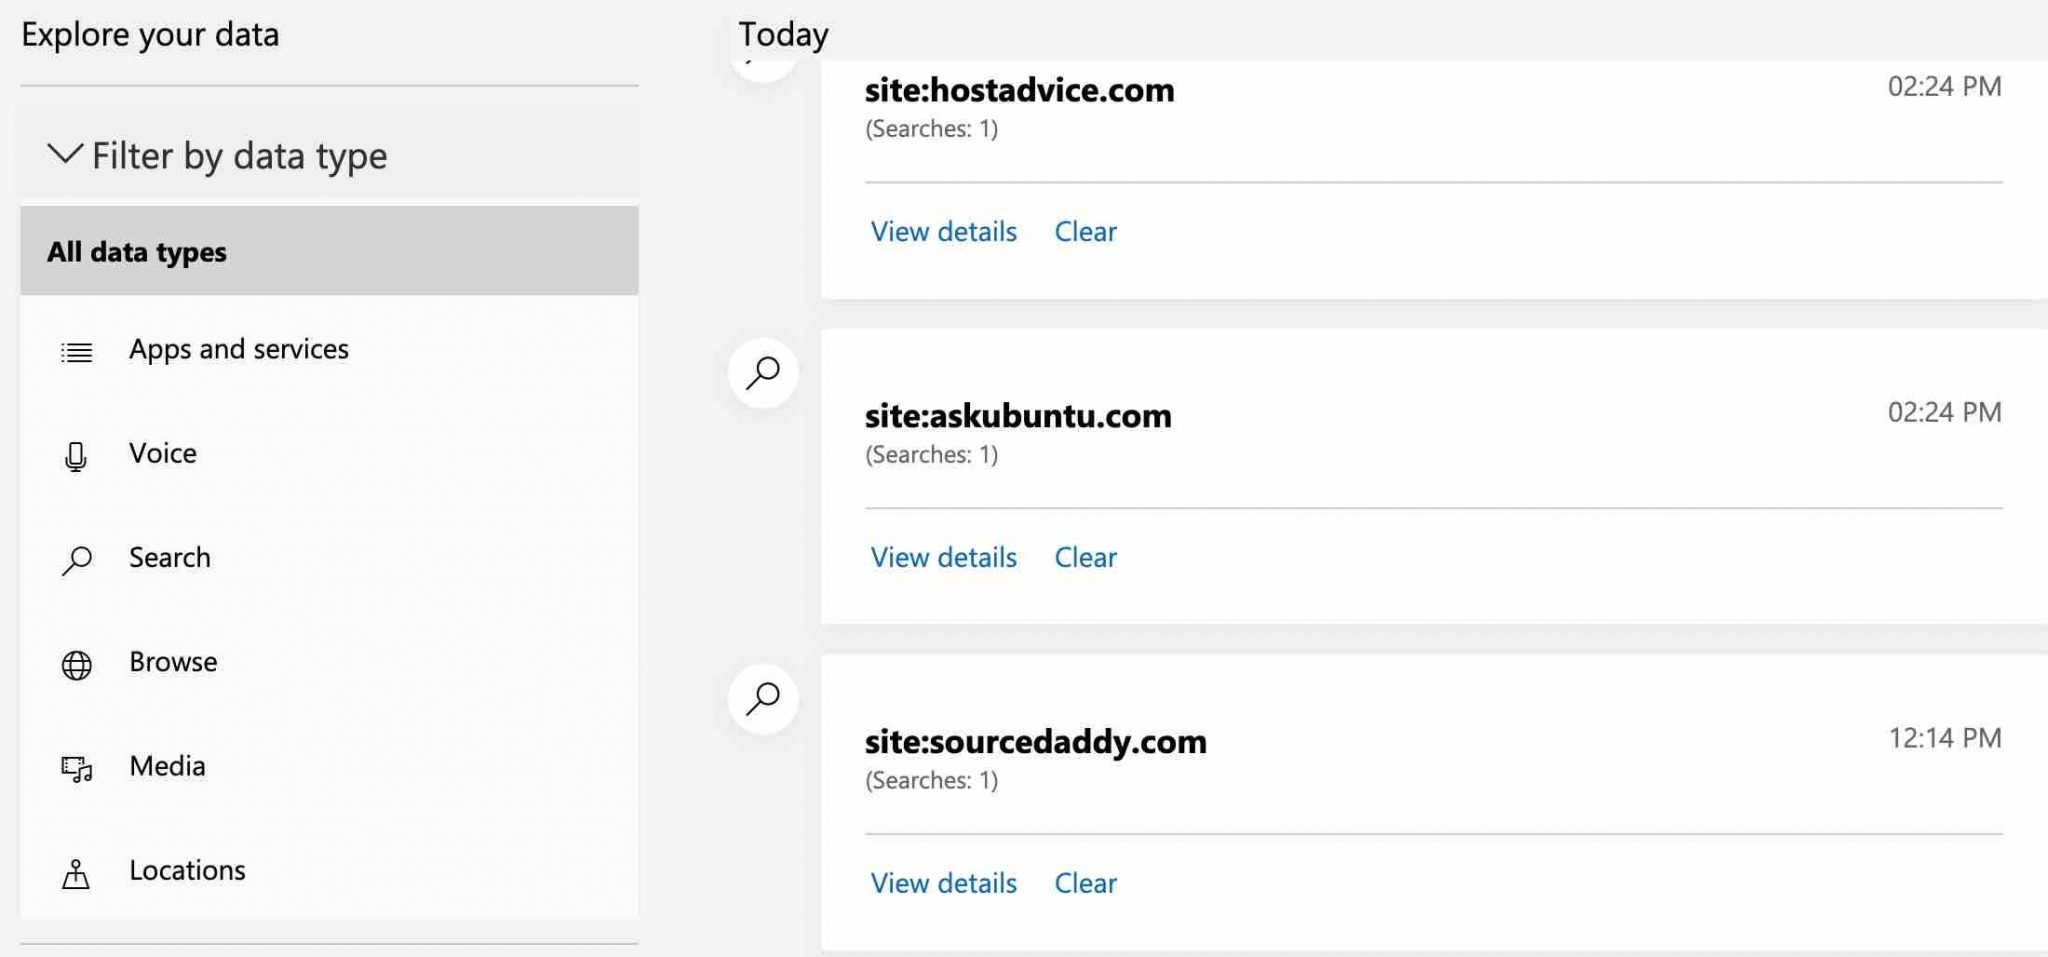Click the Voice microphone icon
This screenshot has height=957, width=2048.
click(76, 456)
